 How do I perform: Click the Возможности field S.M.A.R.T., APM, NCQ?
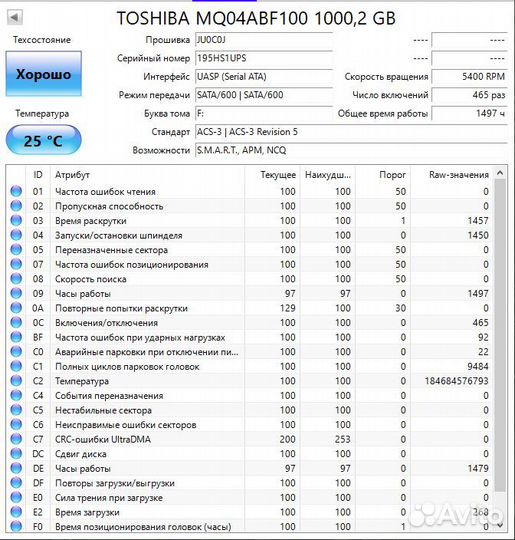[x=351, y=150]
